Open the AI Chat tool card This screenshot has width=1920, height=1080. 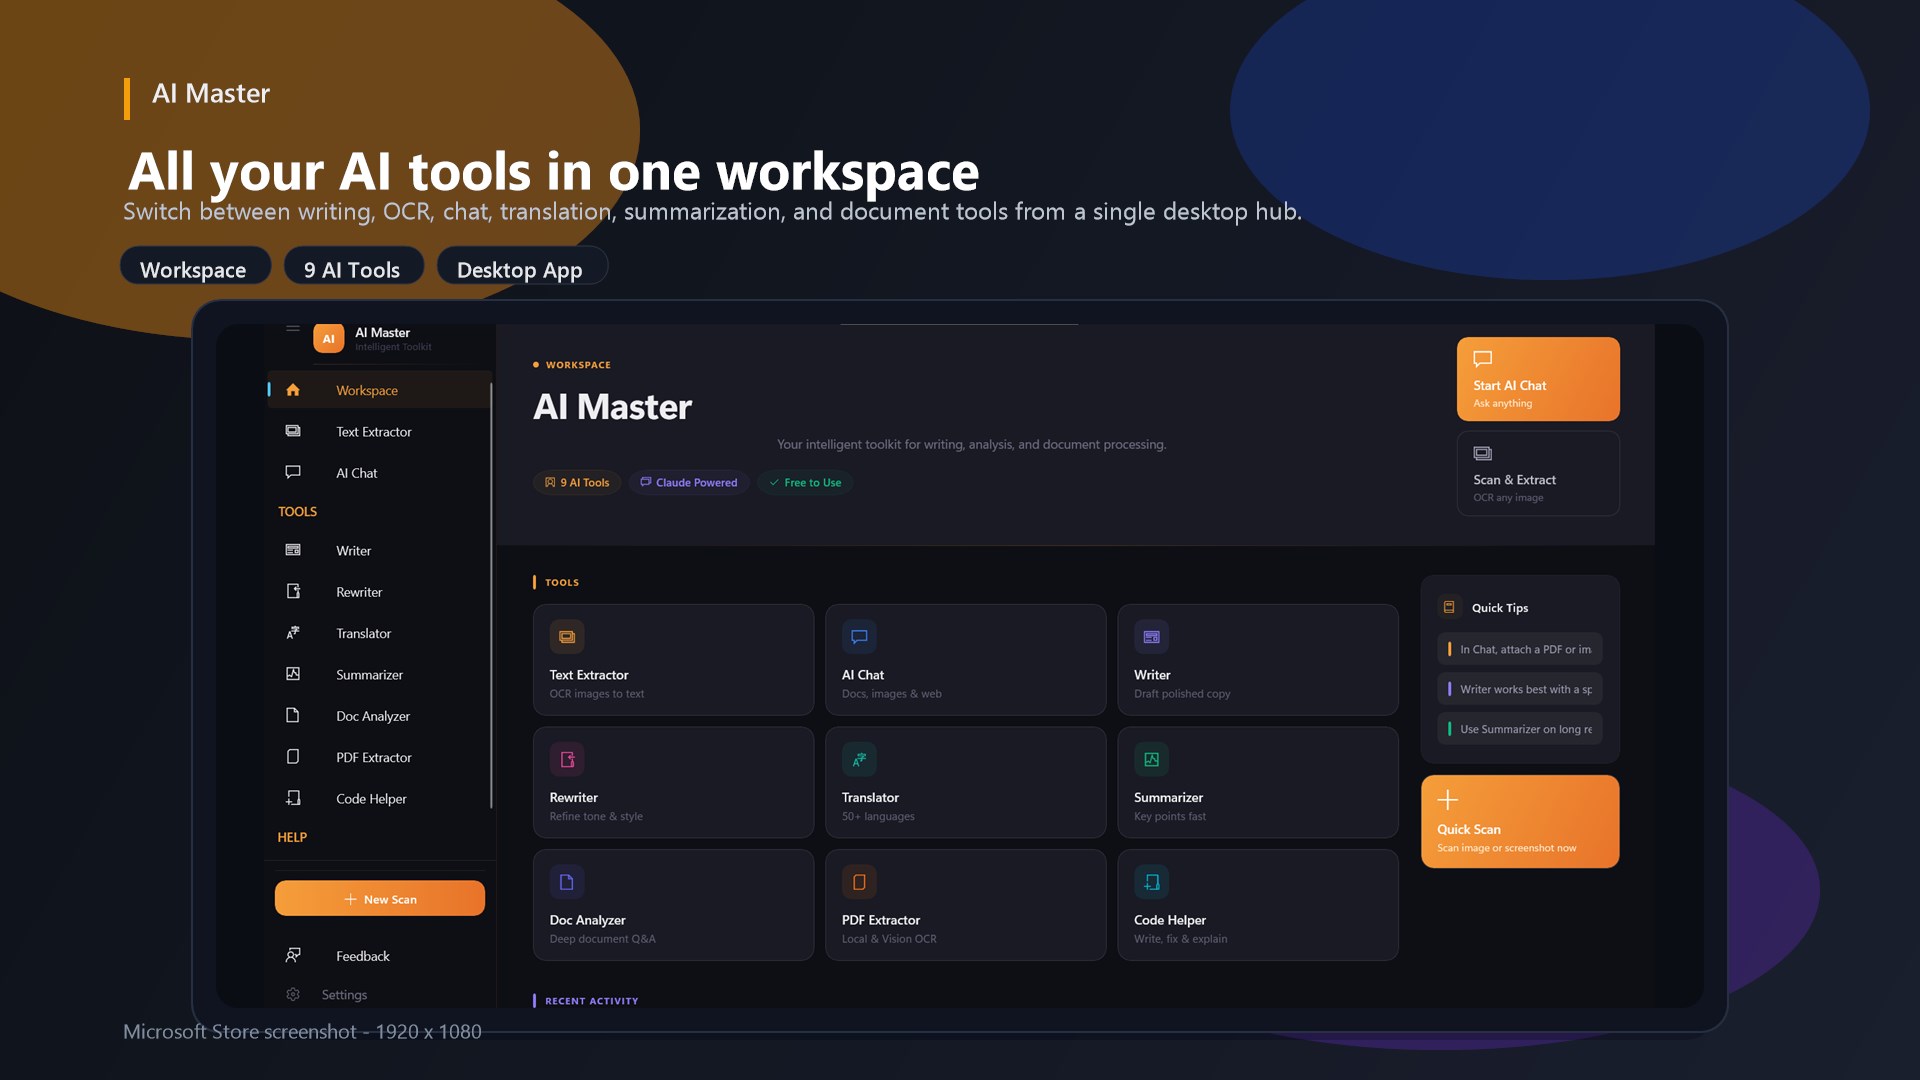965,659
